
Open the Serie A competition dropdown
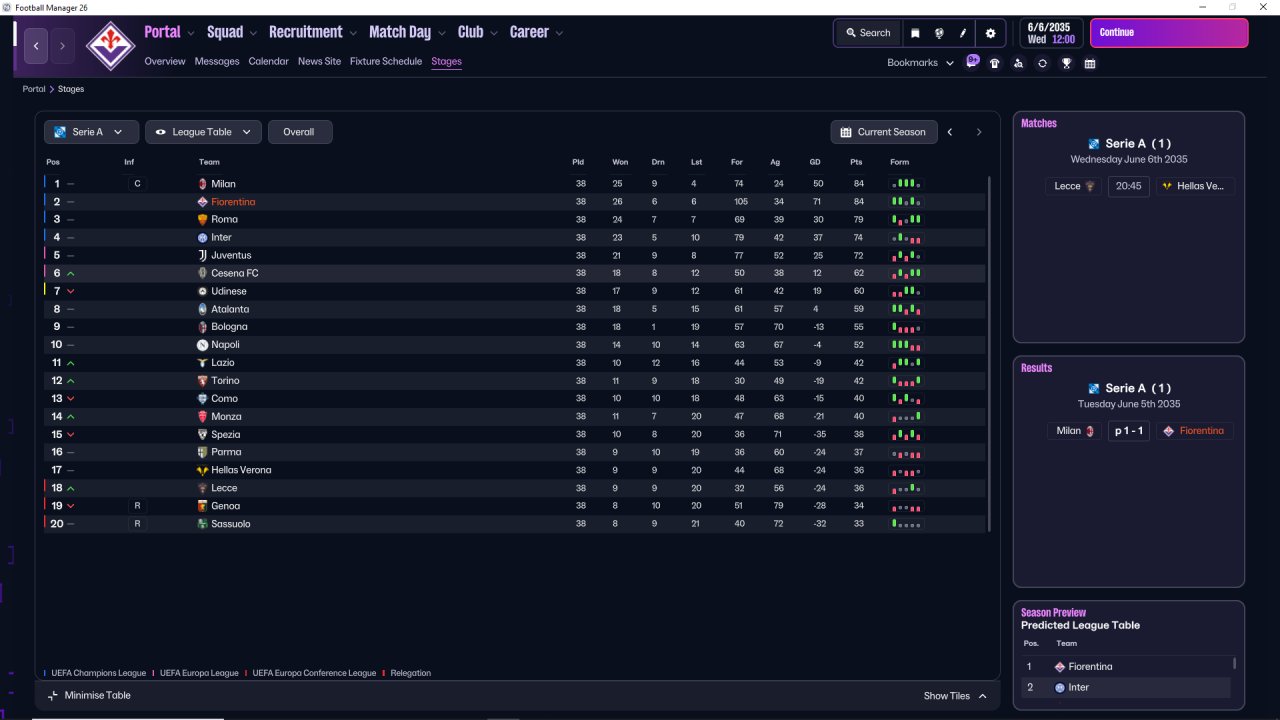click(91, 132)
